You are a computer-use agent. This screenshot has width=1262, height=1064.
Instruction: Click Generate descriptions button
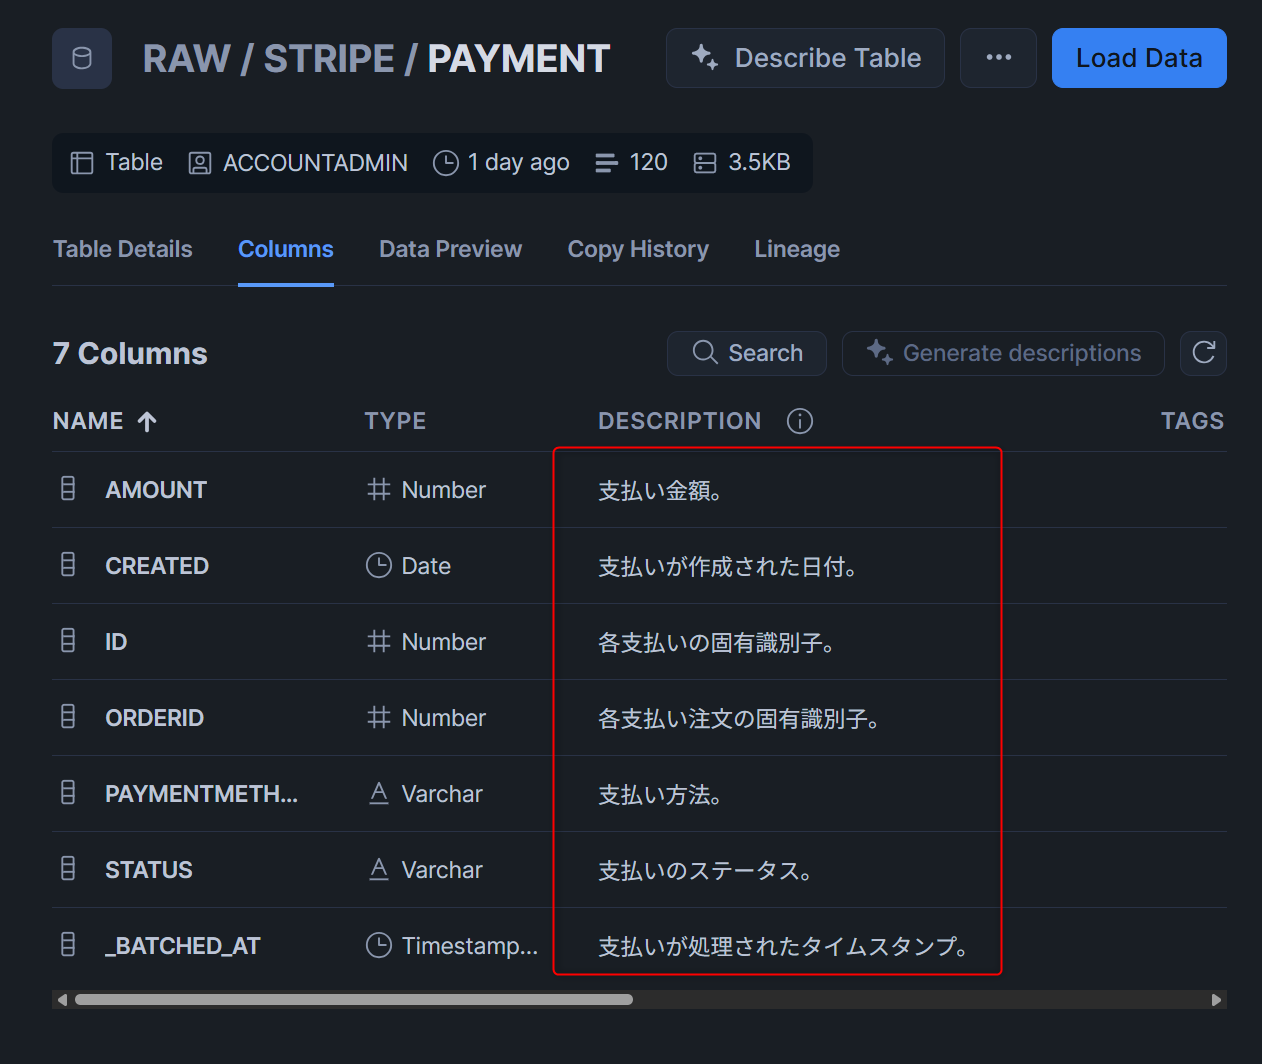[x=1003, y=353]
